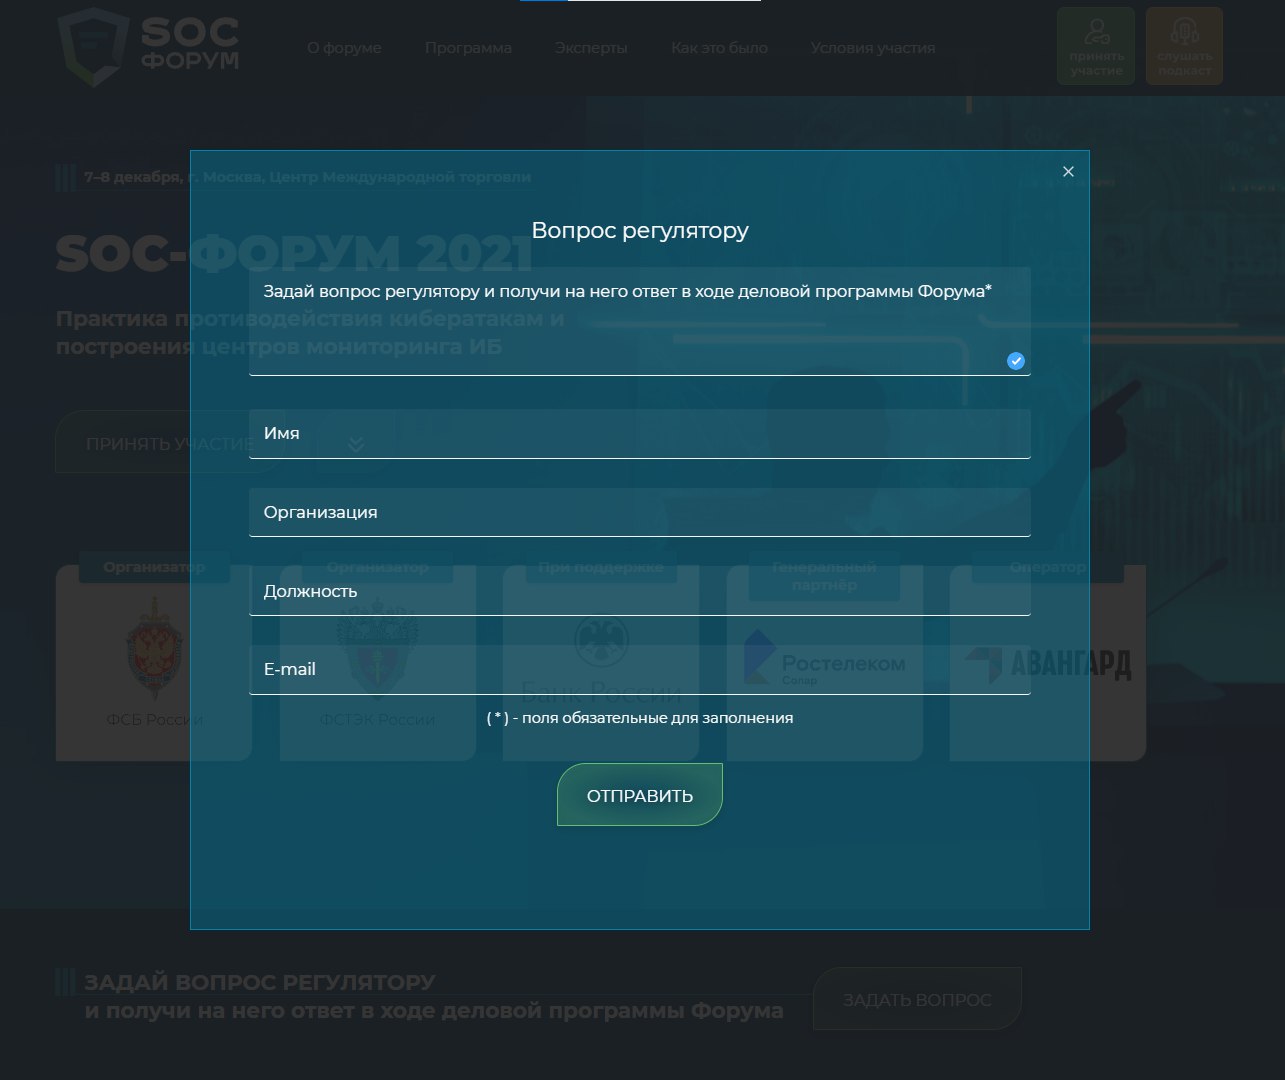Click the Вопрос регулятору dialog title
Image resolution: width=1285 pixels, height=1080 pixels.
coord(640,230)
